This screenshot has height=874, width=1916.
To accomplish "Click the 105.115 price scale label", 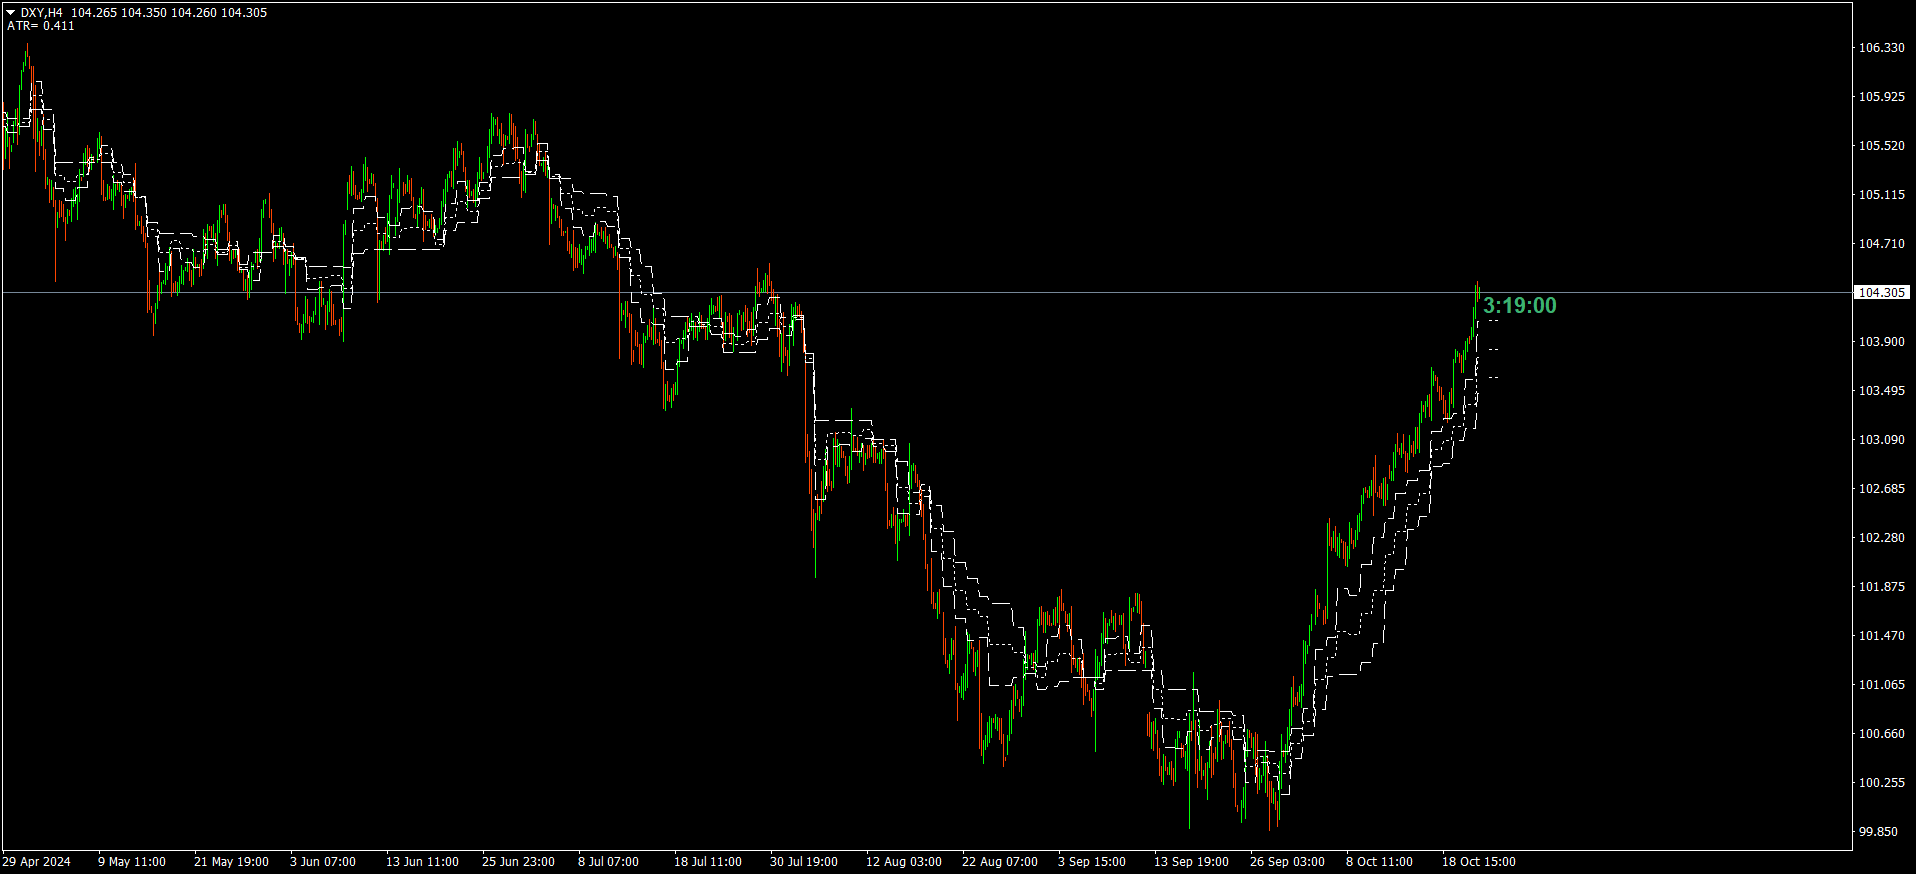I will [1881, 195].
